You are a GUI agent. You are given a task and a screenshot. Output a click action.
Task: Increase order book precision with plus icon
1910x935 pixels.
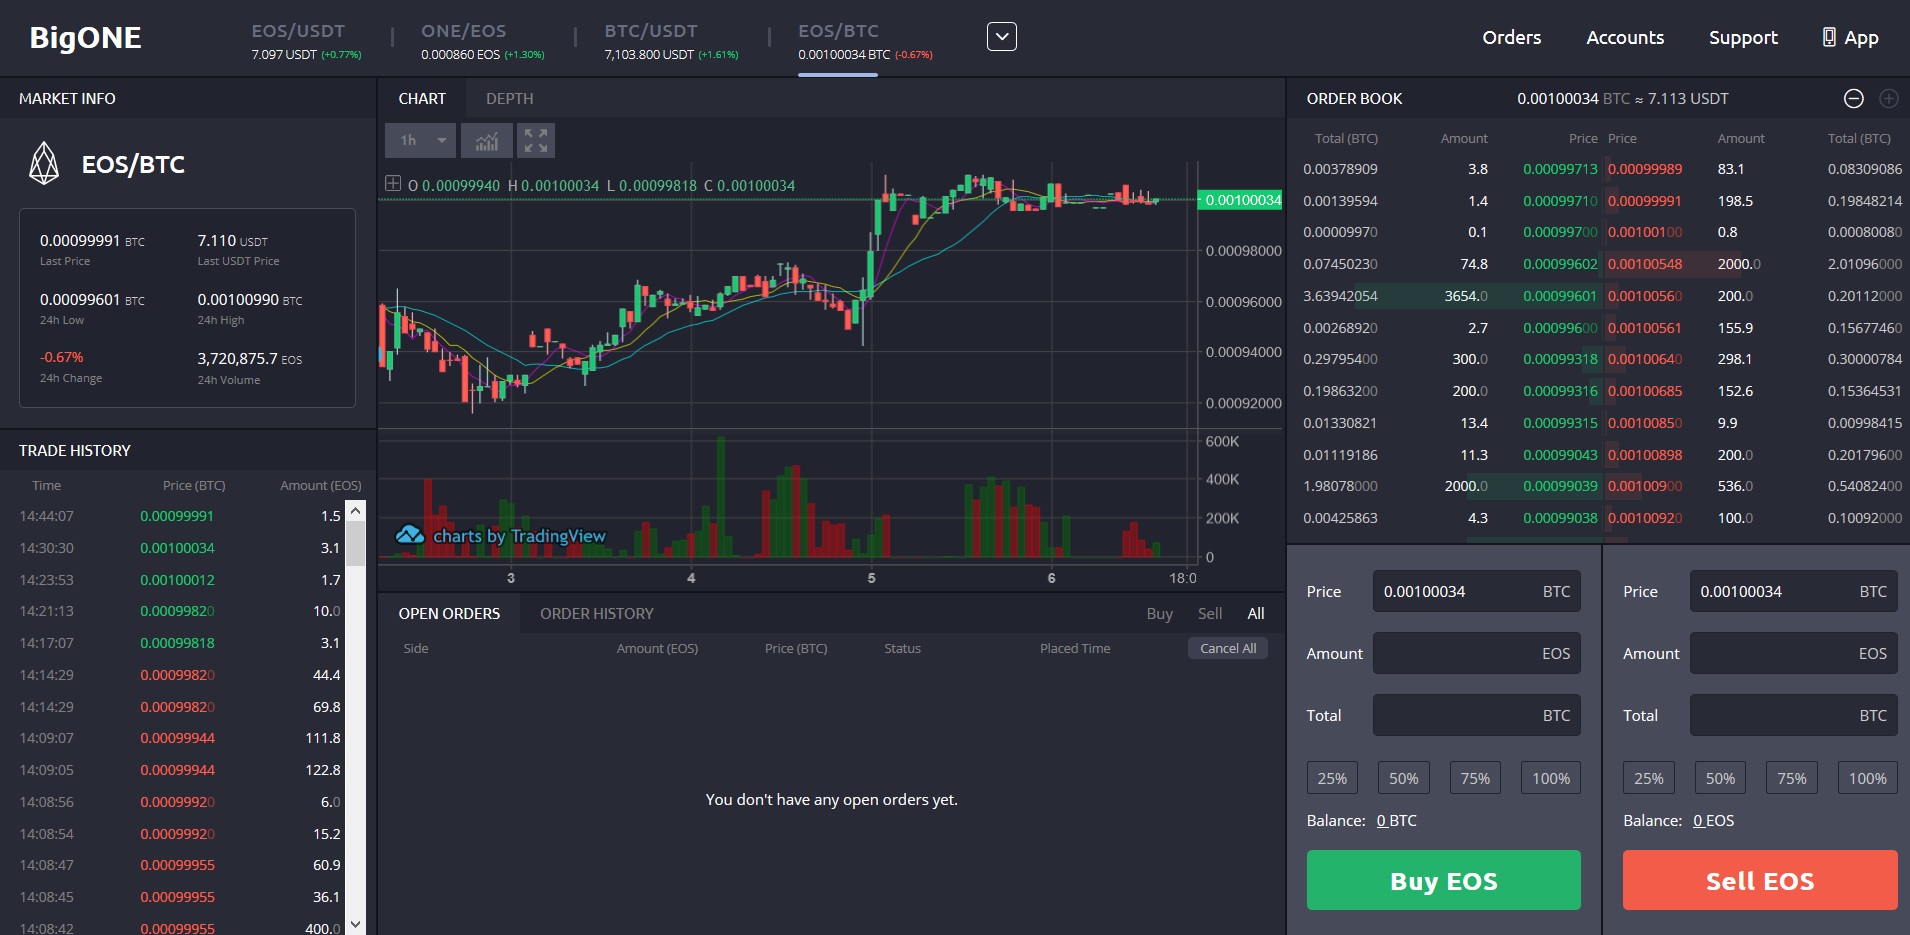(x=1889, y=98)
